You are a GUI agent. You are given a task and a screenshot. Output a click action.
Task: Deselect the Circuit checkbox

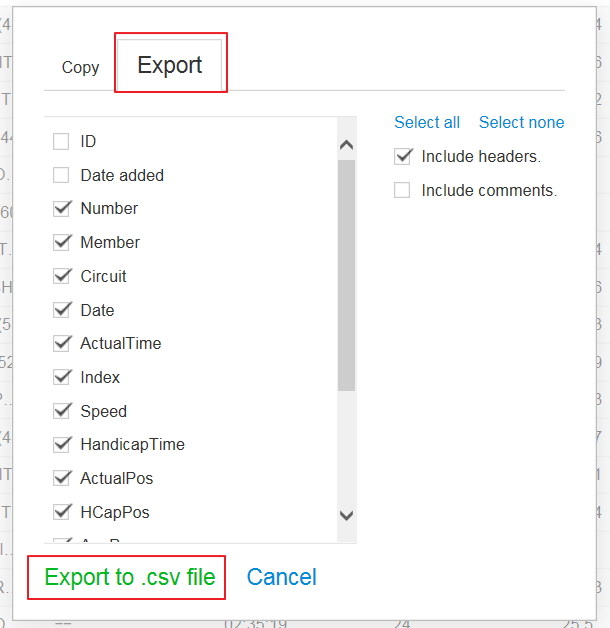point(62,276)
